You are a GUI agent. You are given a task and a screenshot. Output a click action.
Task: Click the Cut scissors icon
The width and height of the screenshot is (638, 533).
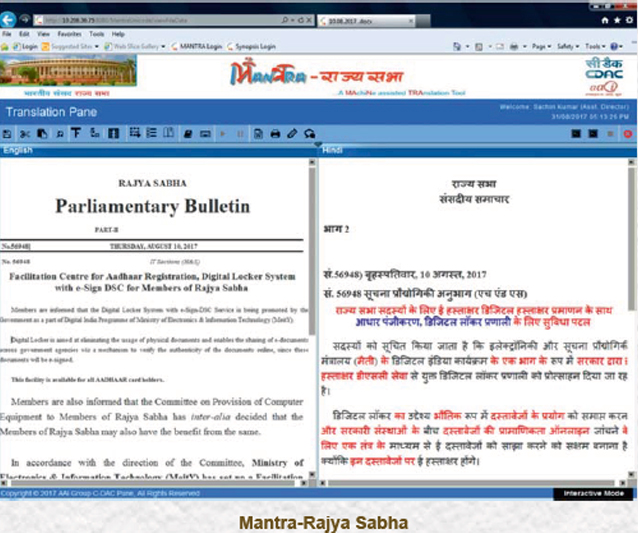[26, 134]
